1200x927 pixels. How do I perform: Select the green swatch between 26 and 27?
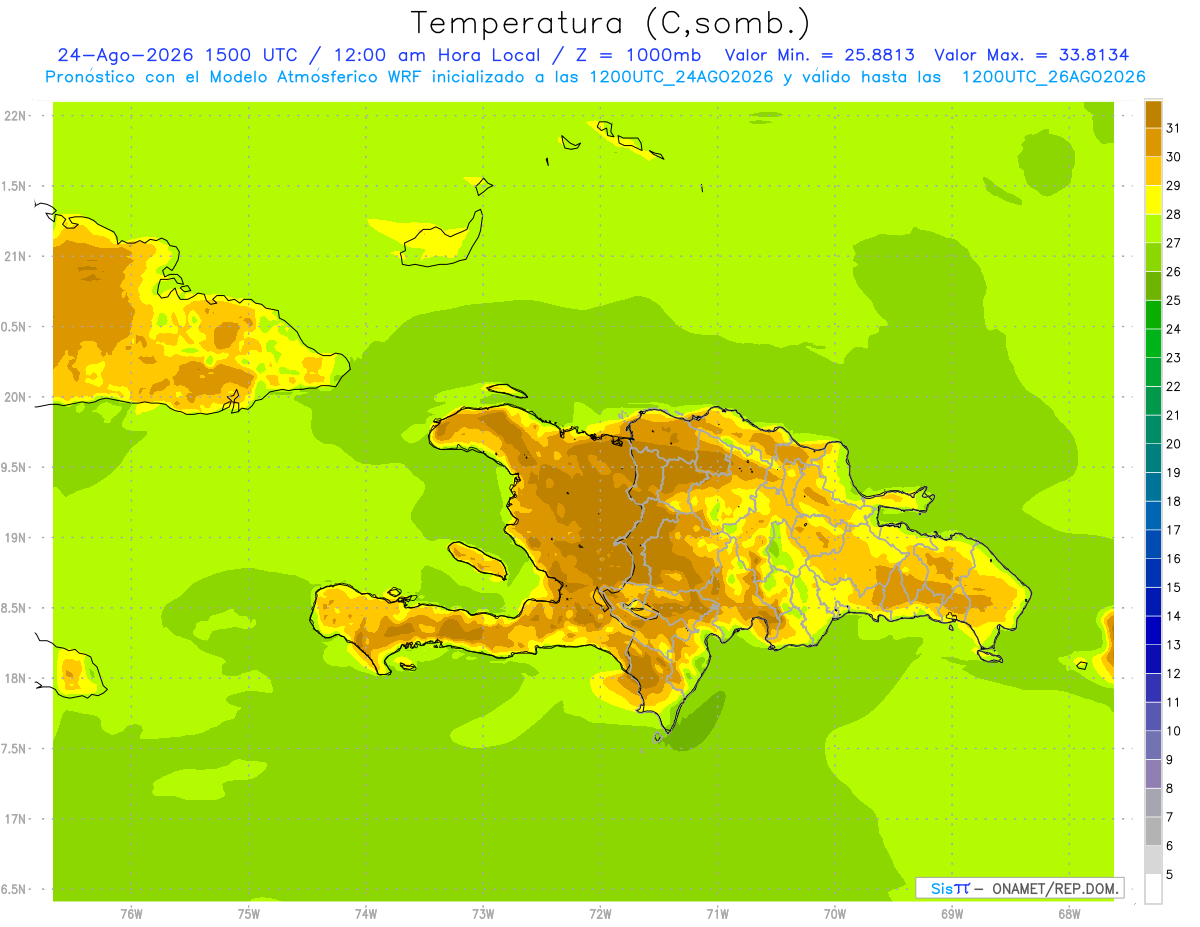(x=1153, y=257)
